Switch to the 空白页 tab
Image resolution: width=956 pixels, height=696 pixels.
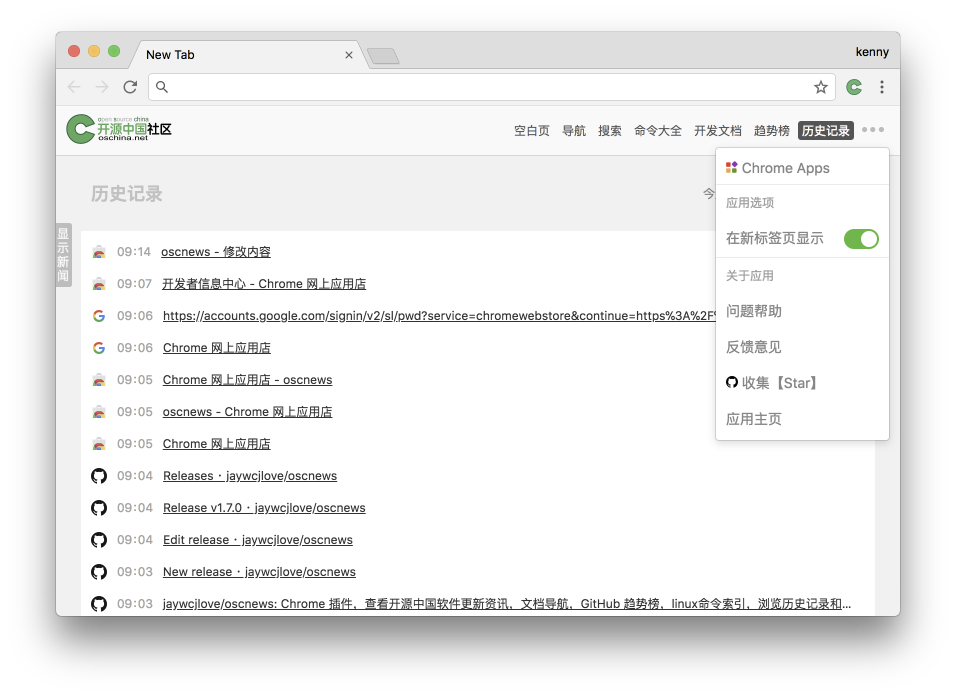tap(532, 130)
